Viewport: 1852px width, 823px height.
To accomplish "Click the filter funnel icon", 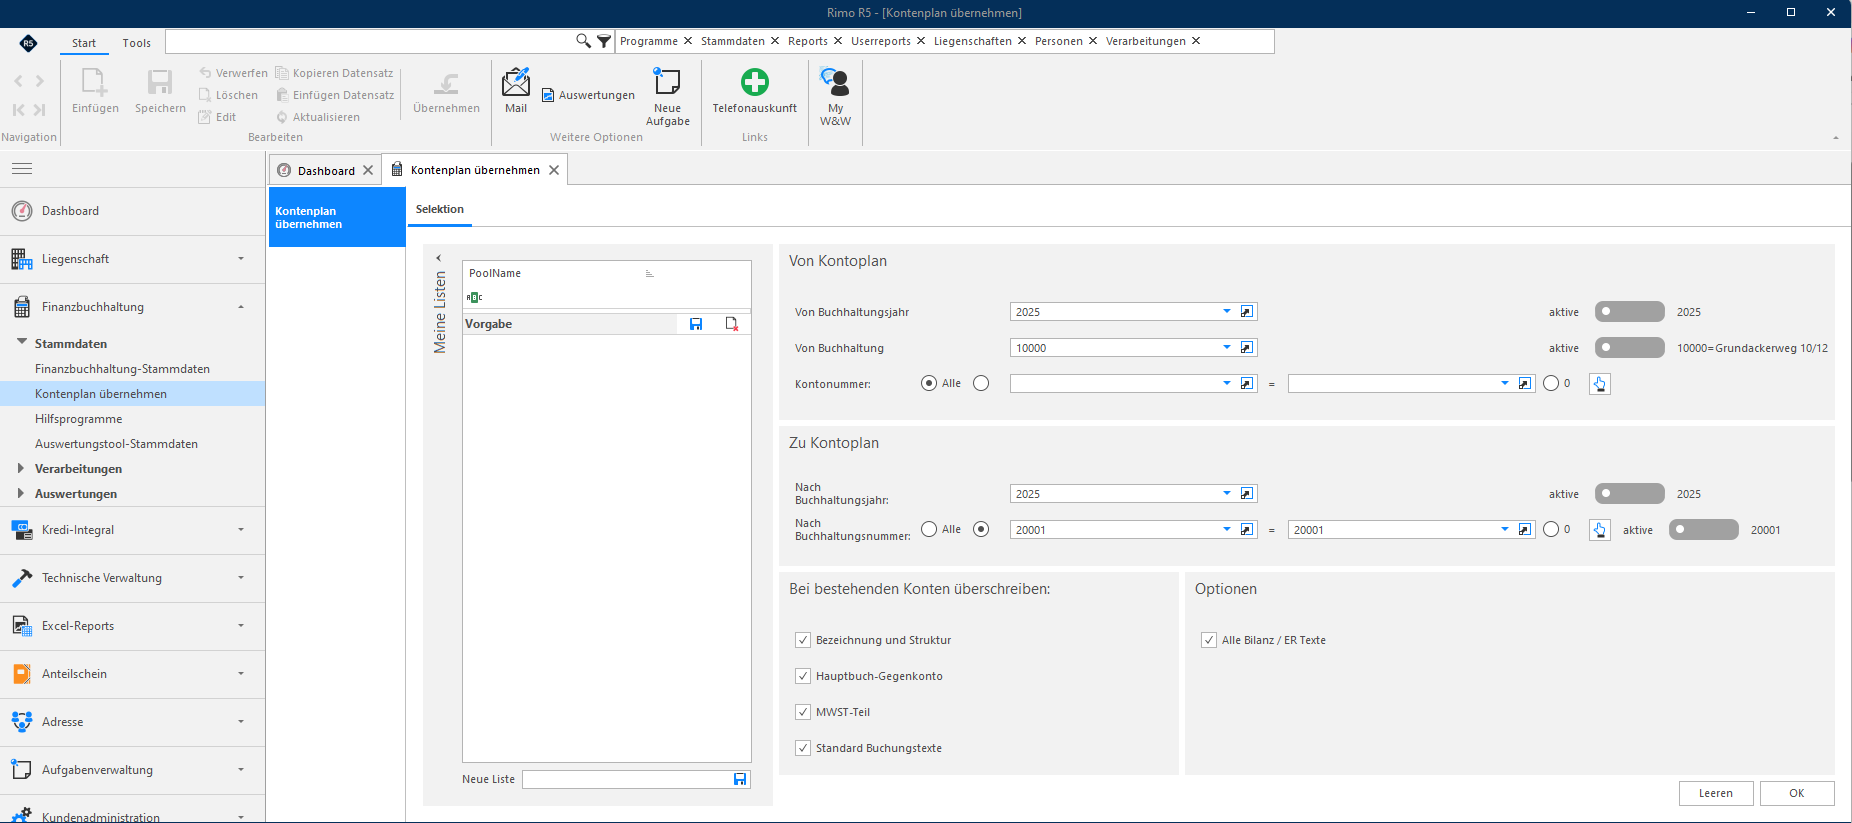I will 604,41.
